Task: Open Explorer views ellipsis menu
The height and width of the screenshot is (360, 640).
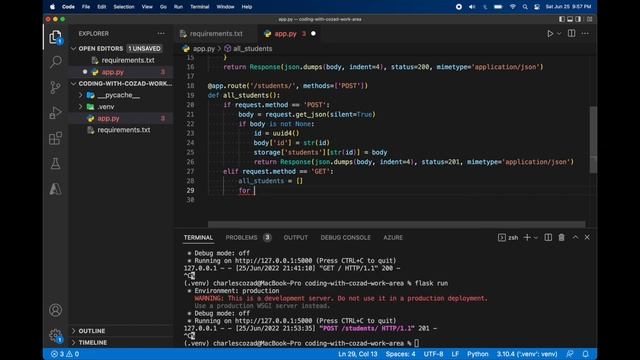Action: pos(161,33)
